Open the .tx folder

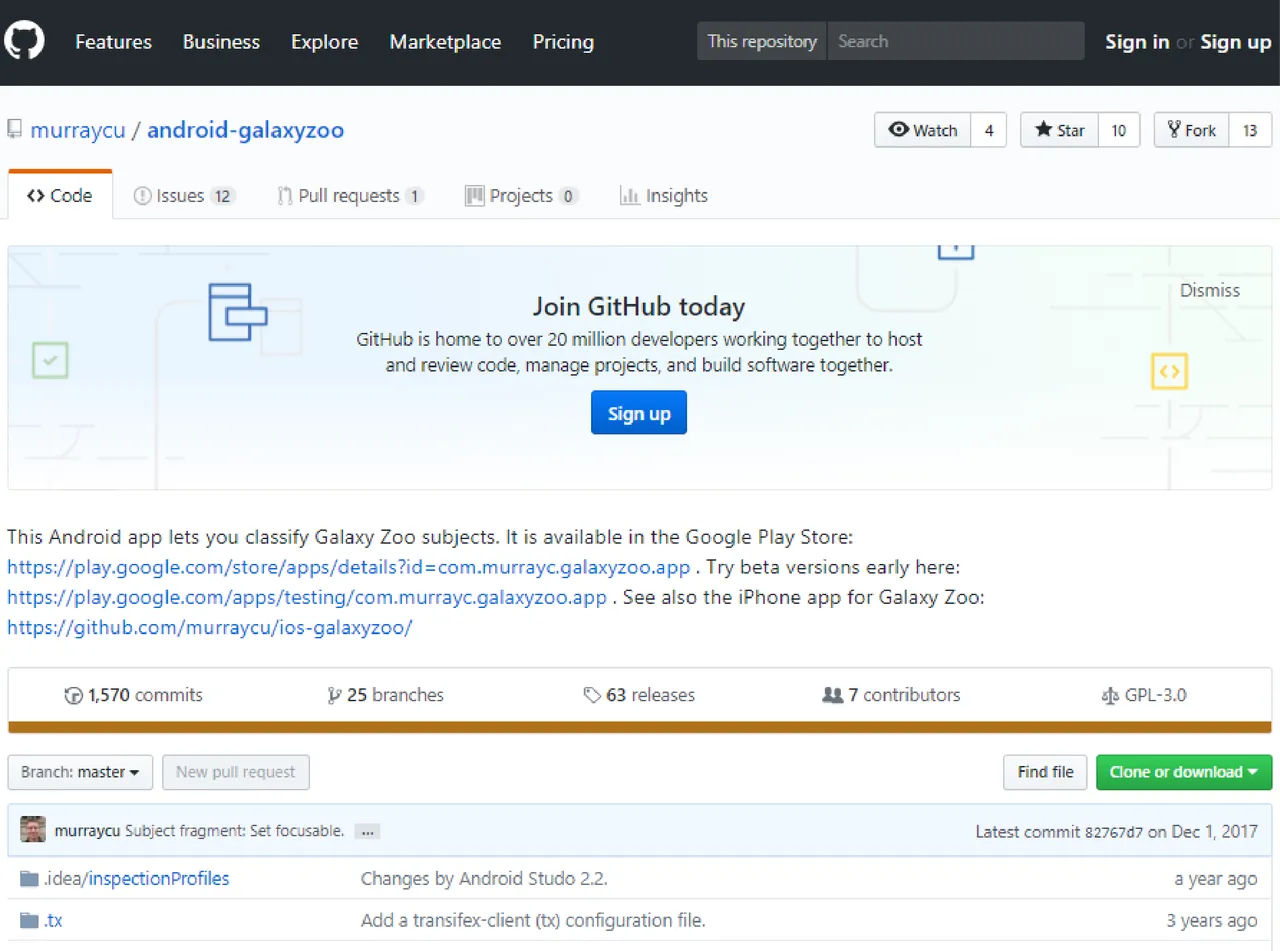click(x=53, y=920)
